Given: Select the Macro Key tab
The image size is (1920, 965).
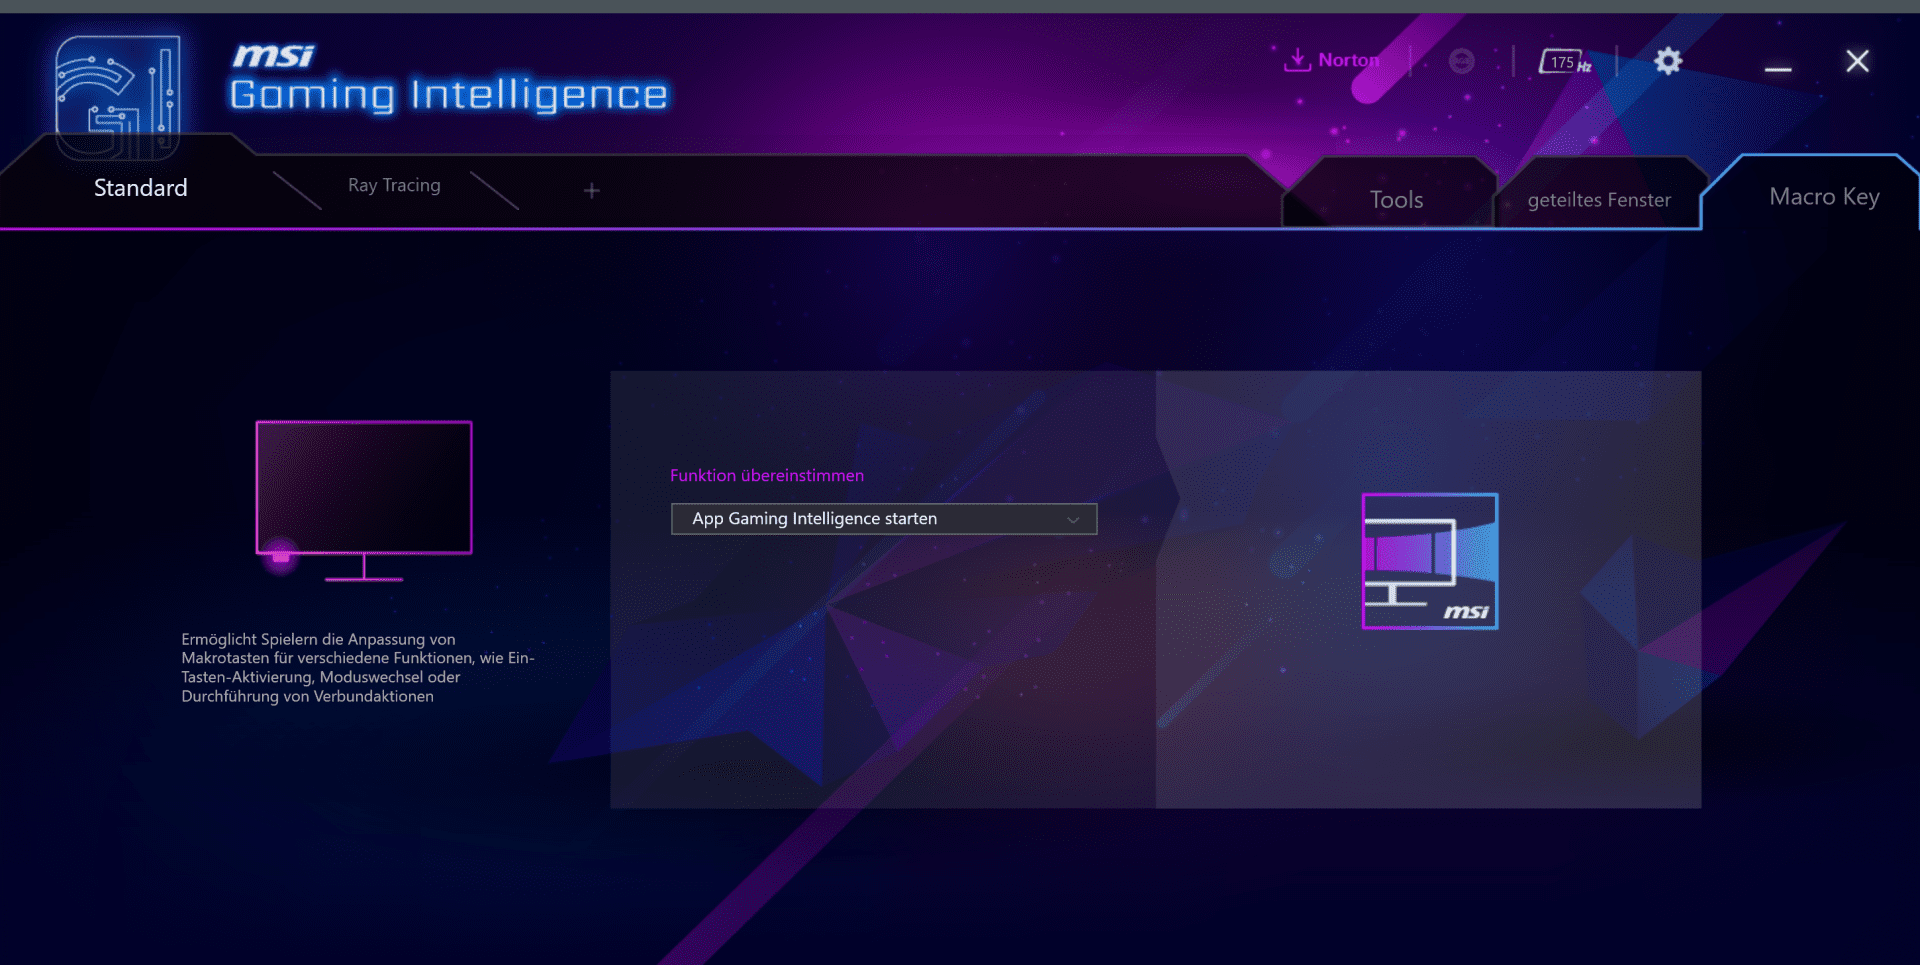Looking at the screenshot, I should click(1824, 197).
